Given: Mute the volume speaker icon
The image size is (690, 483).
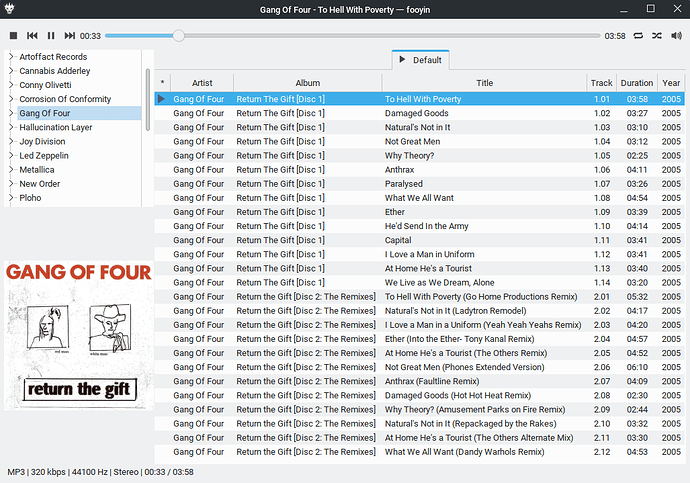Looking at the screenshot, I should click(x=676, y=35).
